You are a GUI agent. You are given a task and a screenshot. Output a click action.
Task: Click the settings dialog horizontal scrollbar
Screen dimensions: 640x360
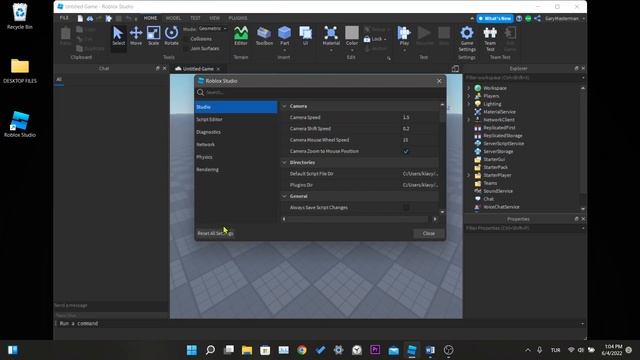[x=359, y=219]
